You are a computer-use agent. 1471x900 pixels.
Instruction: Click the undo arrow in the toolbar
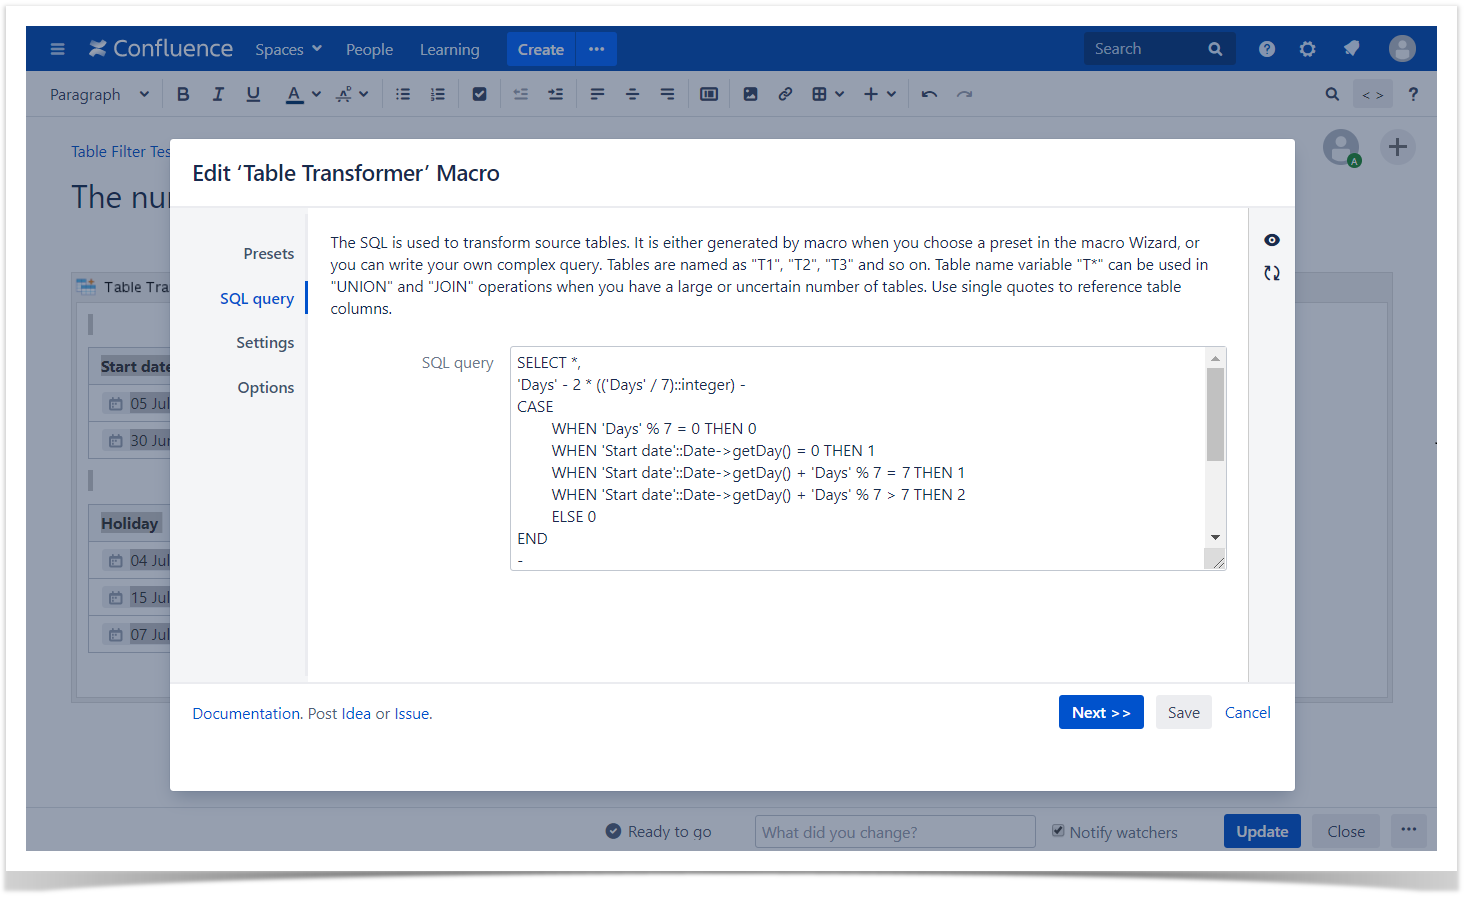point(929,94)
